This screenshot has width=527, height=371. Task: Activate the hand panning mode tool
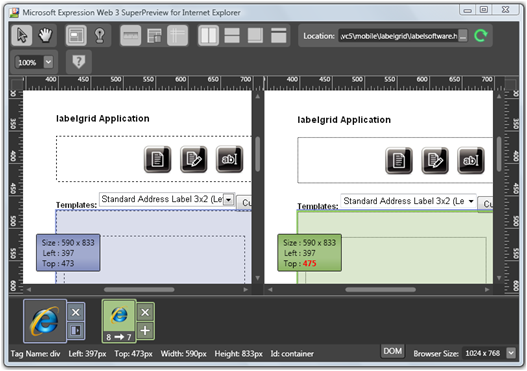pyautogui.click(x=45, y=35)
